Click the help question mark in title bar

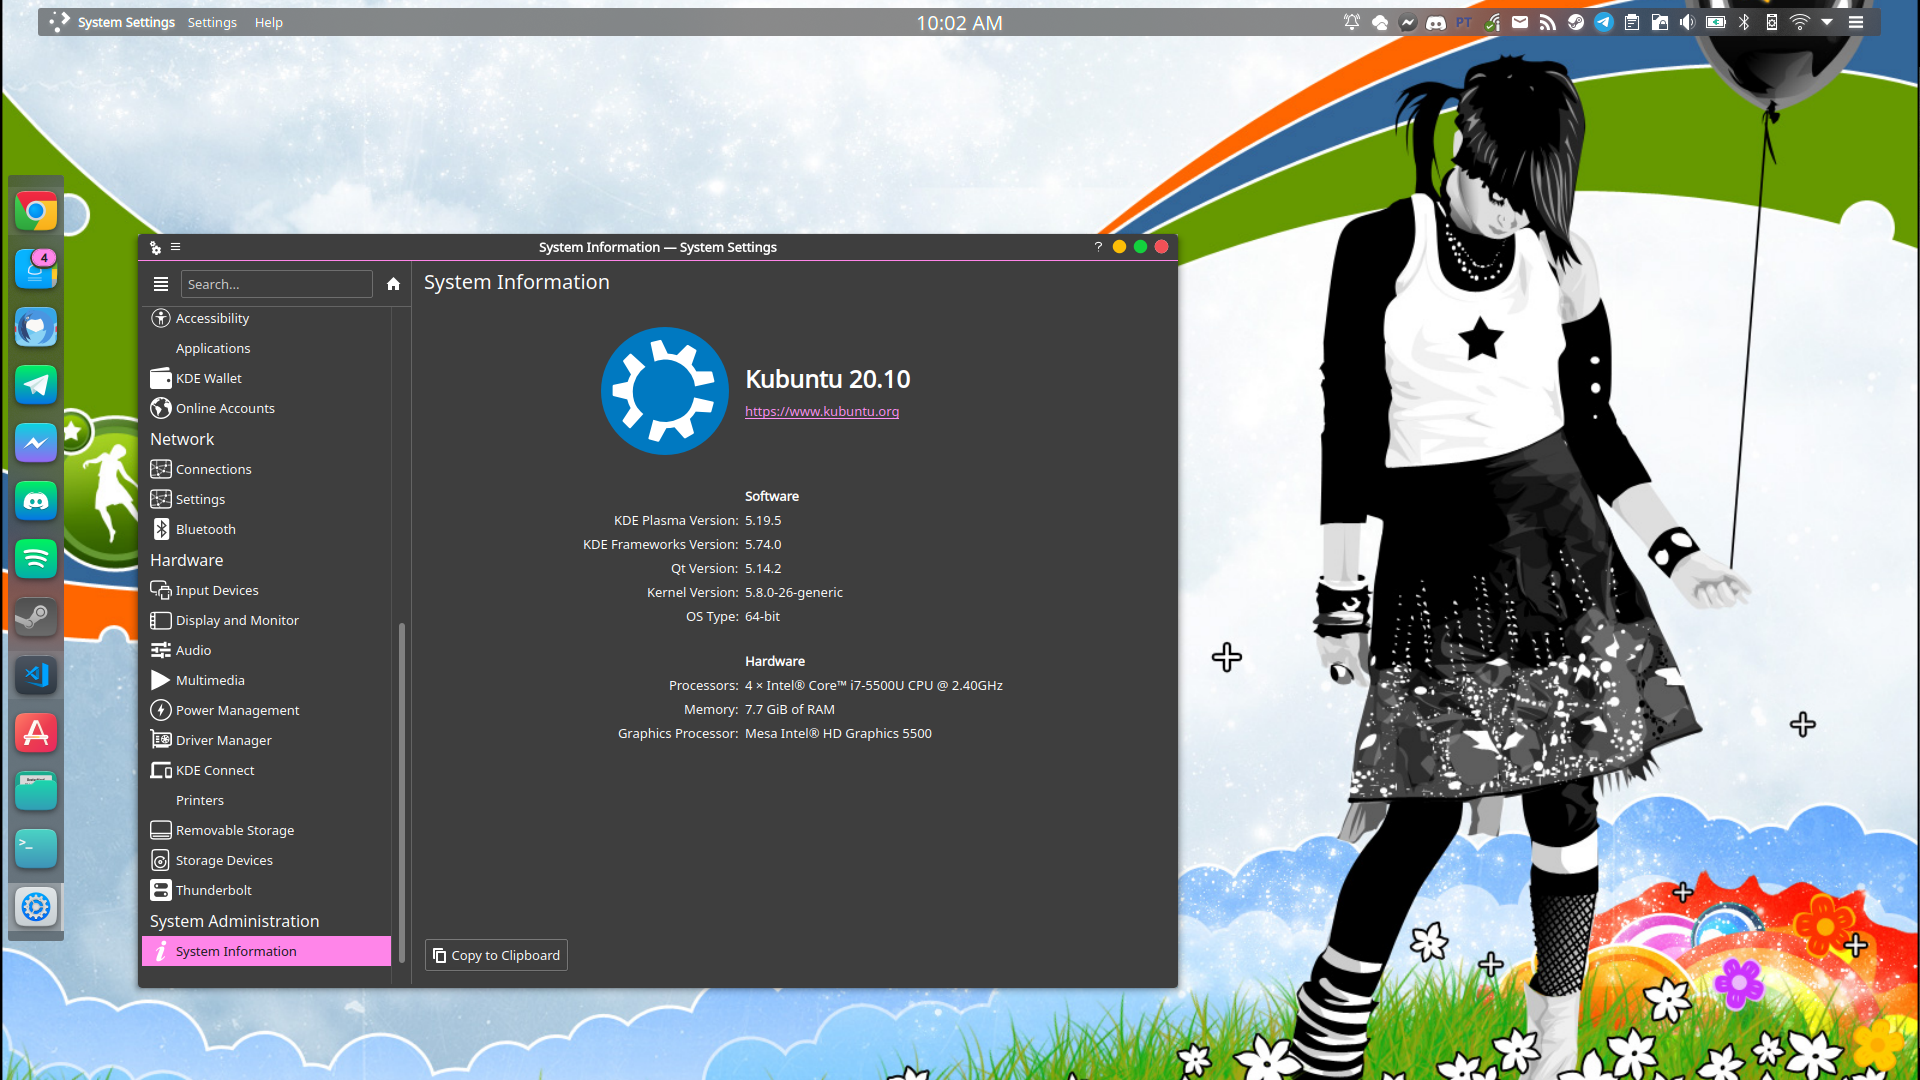(x=1098, y=247)
